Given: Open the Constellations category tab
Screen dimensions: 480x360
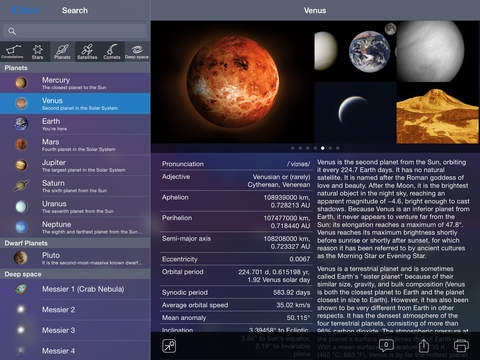Looking at the screenshot, I should point(12,51).
